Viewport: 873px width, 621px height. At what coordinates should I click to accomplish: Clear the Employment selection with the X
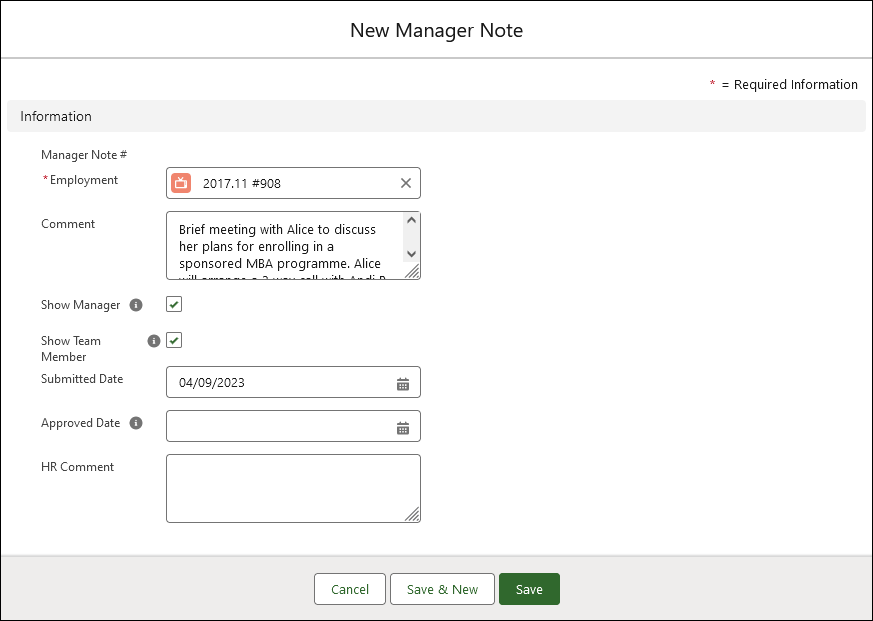pyautogui.click(x=406, y=183)
